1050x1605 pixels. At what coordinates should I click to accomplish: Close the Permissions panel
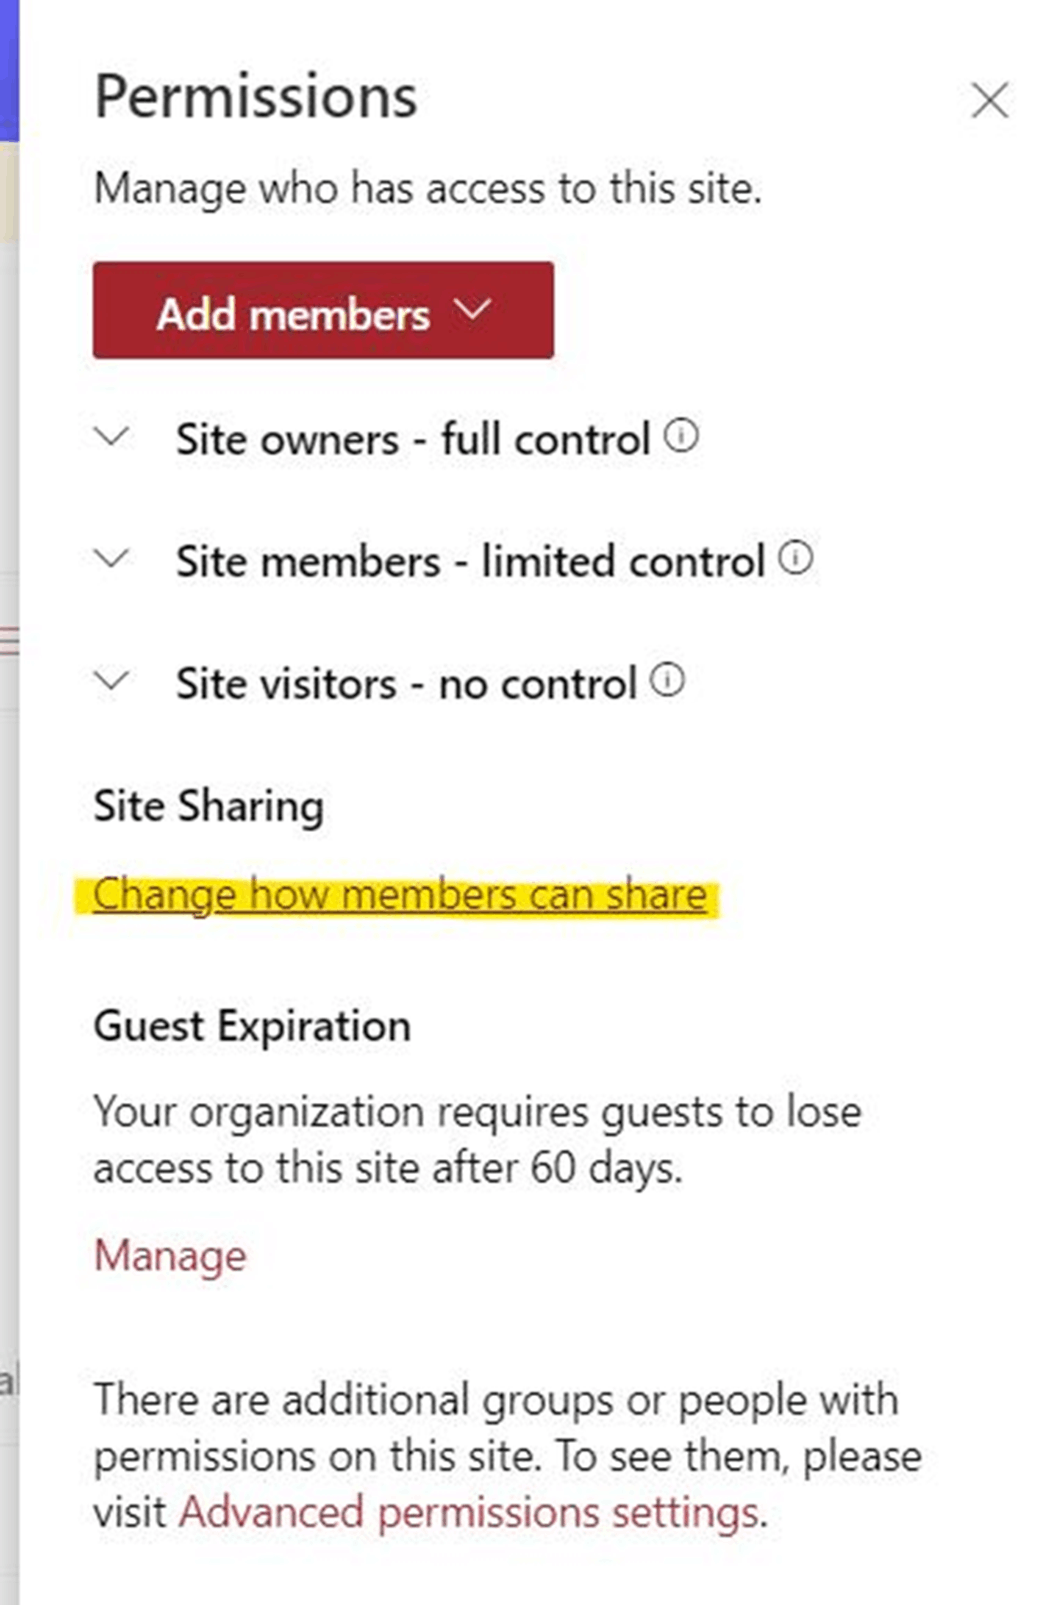pyautogui.click(x=989, y=100)
